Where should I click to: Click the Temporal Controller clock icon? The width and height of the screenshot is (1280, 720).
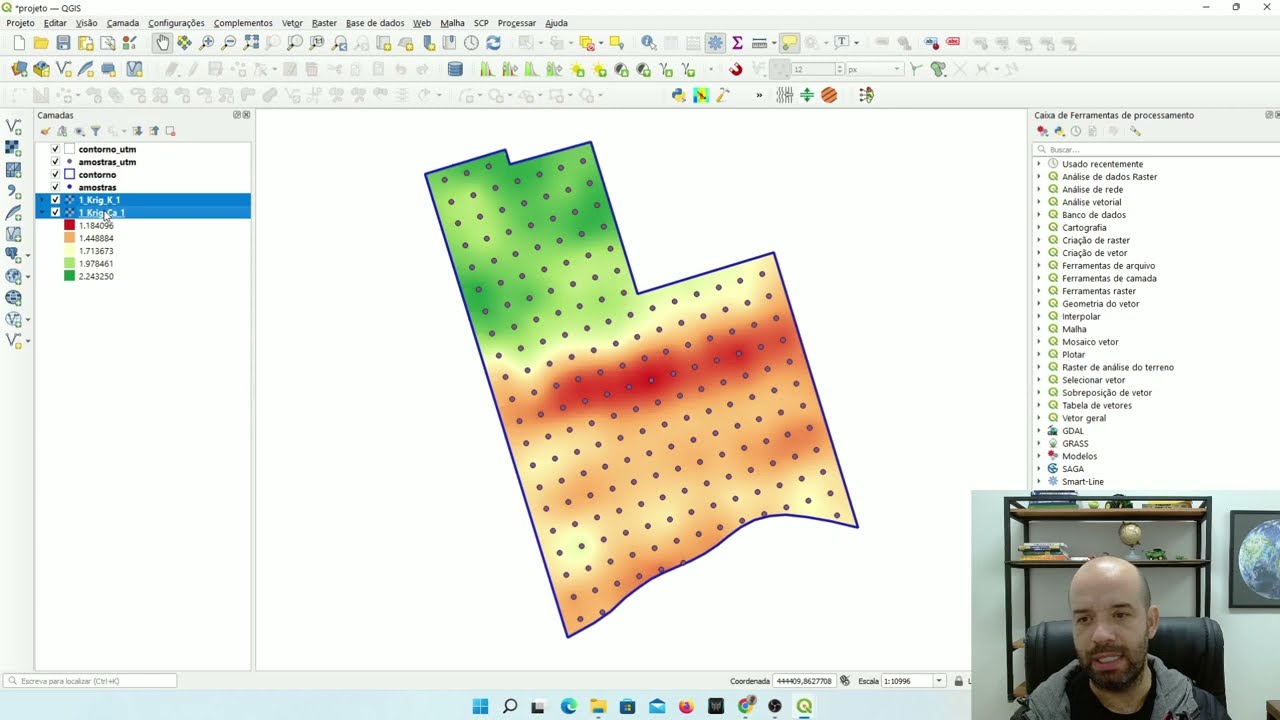point(471,43)
